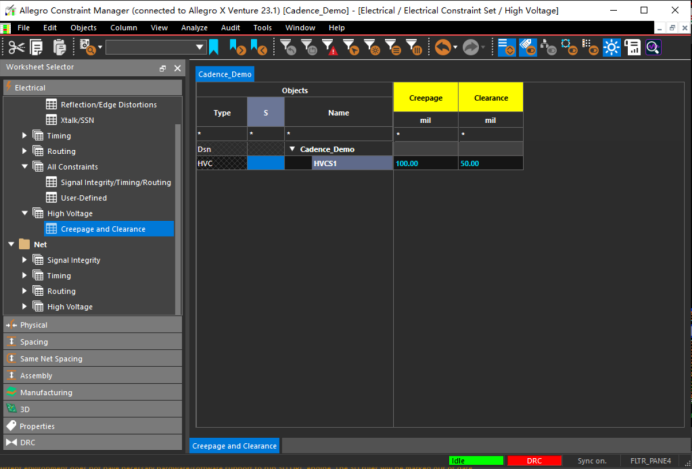The height and width of the screenshot is (470, 693).
Task: Open the Xtalk/SSN worksheet
Action: (x=77, y=120)
